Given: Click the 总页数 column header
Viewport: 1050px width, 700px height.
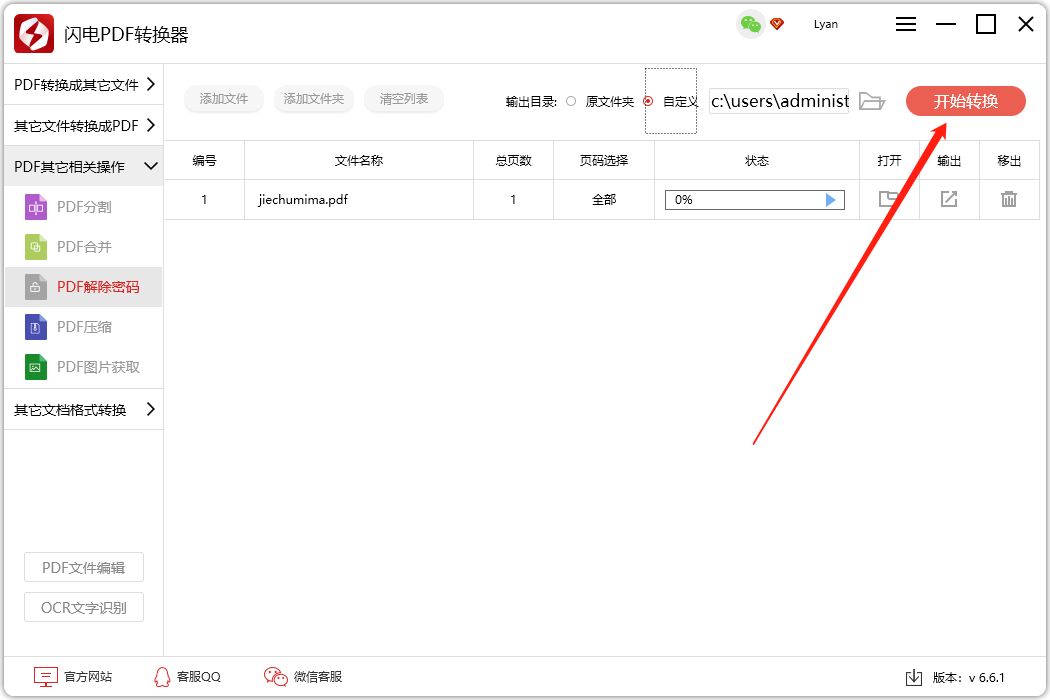Looking at the screenshot, I should [x=514, y=161].
